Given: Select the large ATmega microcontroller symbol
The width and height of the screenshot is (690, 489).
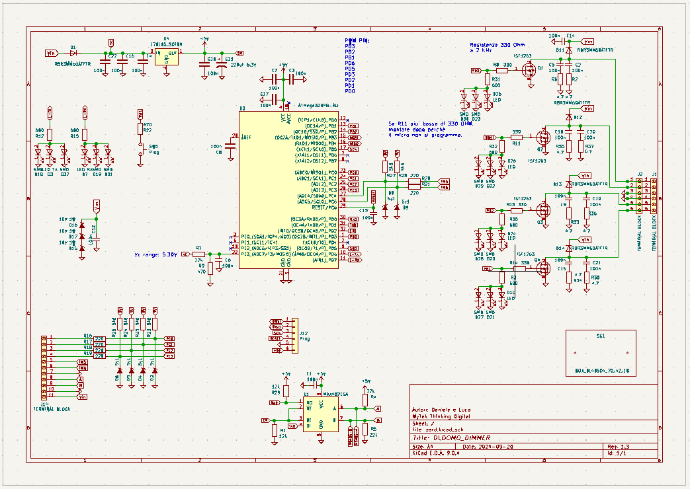Looking at the screenshot, I should click(x=289, y=190).
